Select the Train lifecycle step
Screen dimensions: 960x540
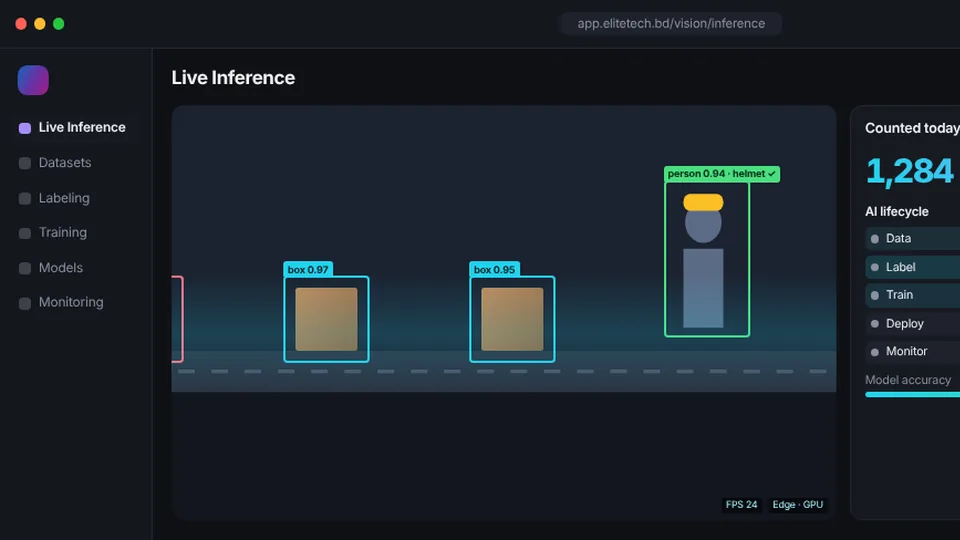coord(912,295)
